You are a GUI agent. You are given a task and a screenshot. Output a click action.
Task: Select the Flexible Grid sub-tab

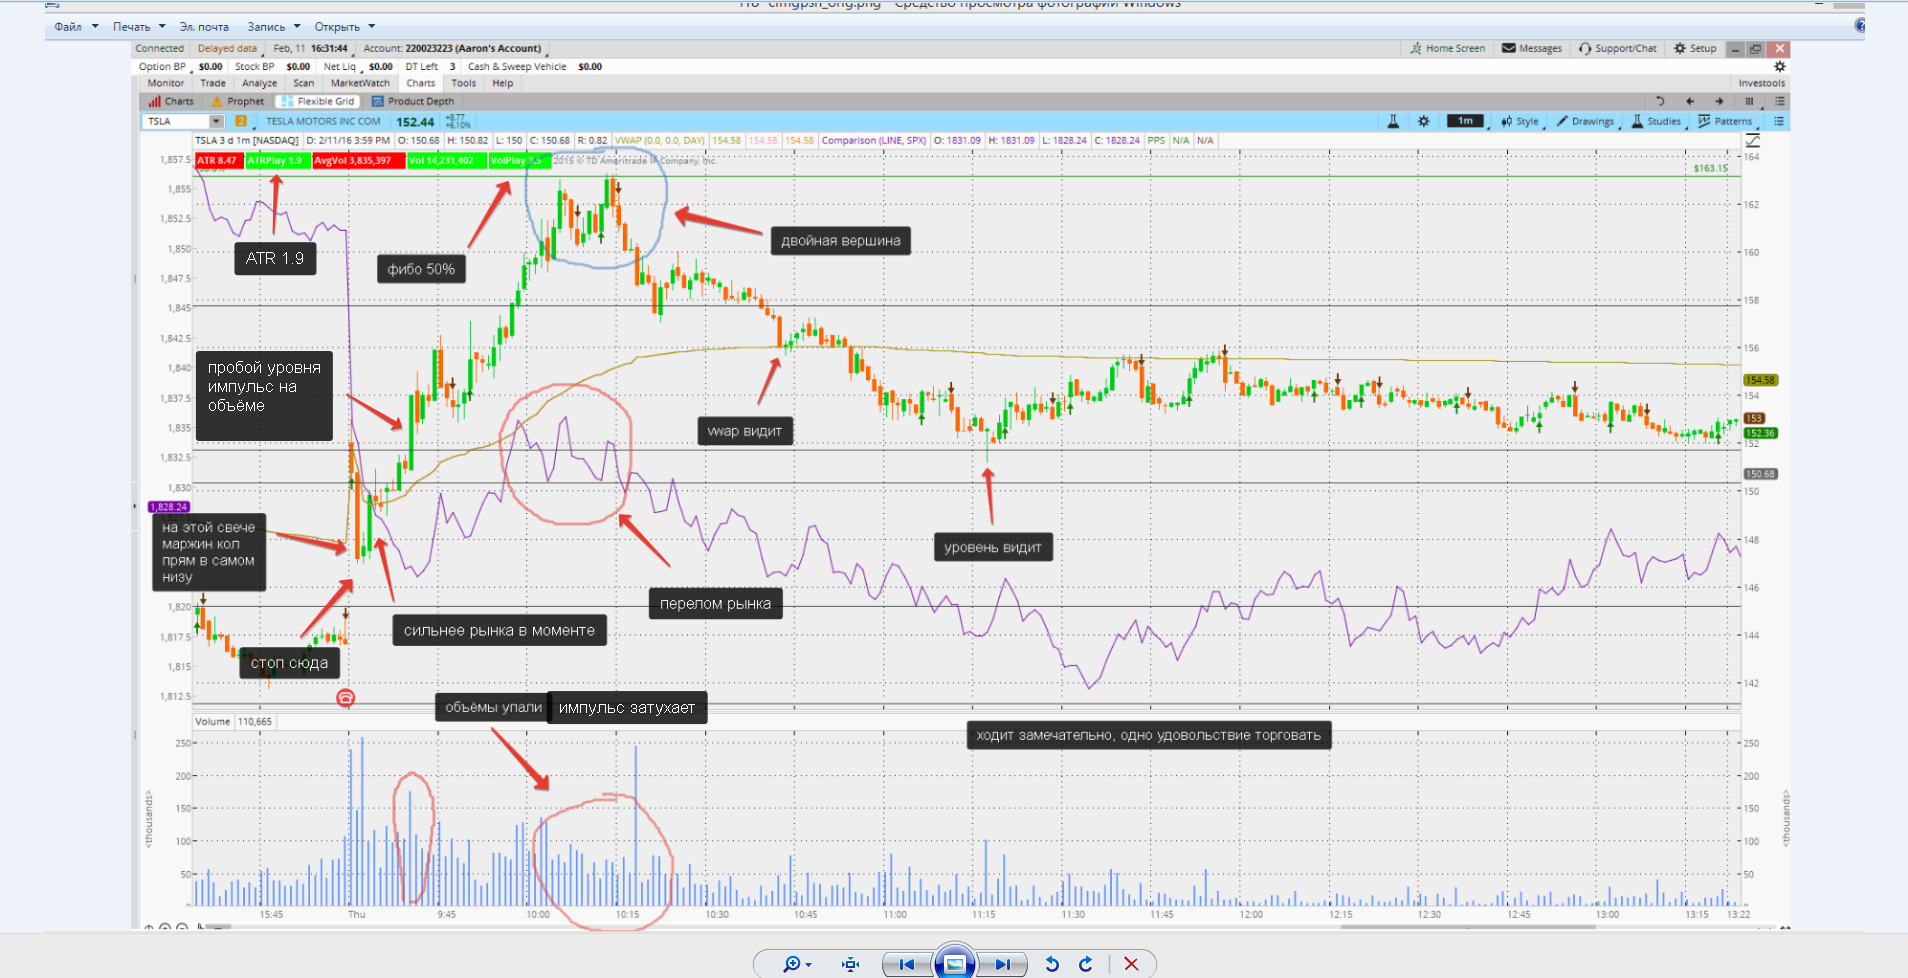(317, 101)
